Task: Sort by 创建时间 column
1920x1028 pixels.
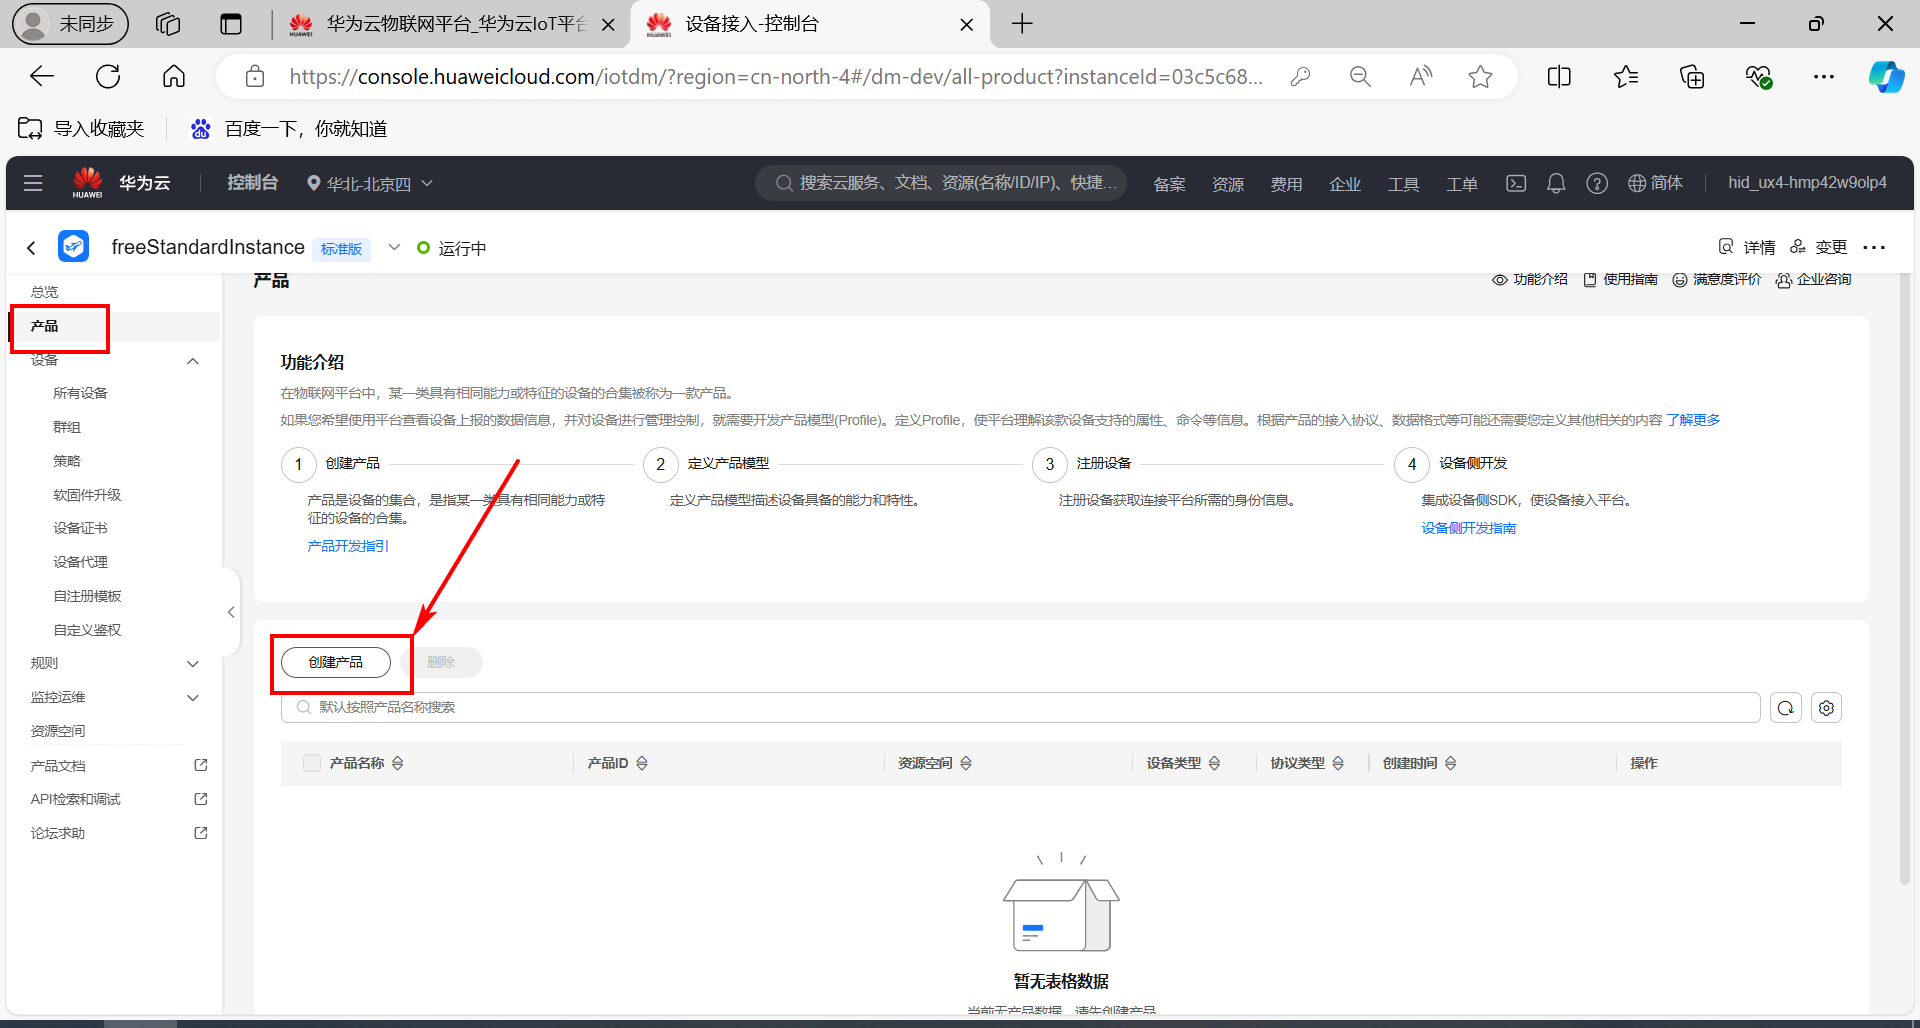Action: pos(1450,763)
